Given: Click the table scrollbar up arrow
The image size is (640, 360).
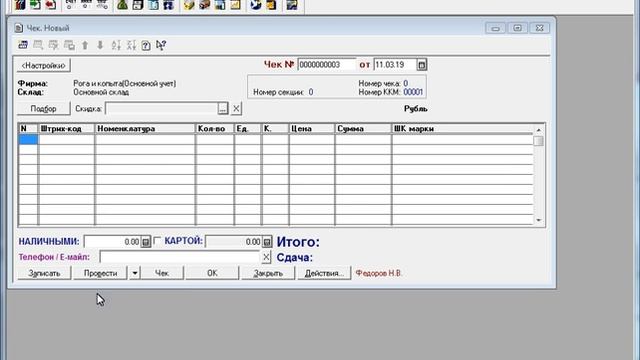Looking at the screenshot, I should (x=539, y=130).
